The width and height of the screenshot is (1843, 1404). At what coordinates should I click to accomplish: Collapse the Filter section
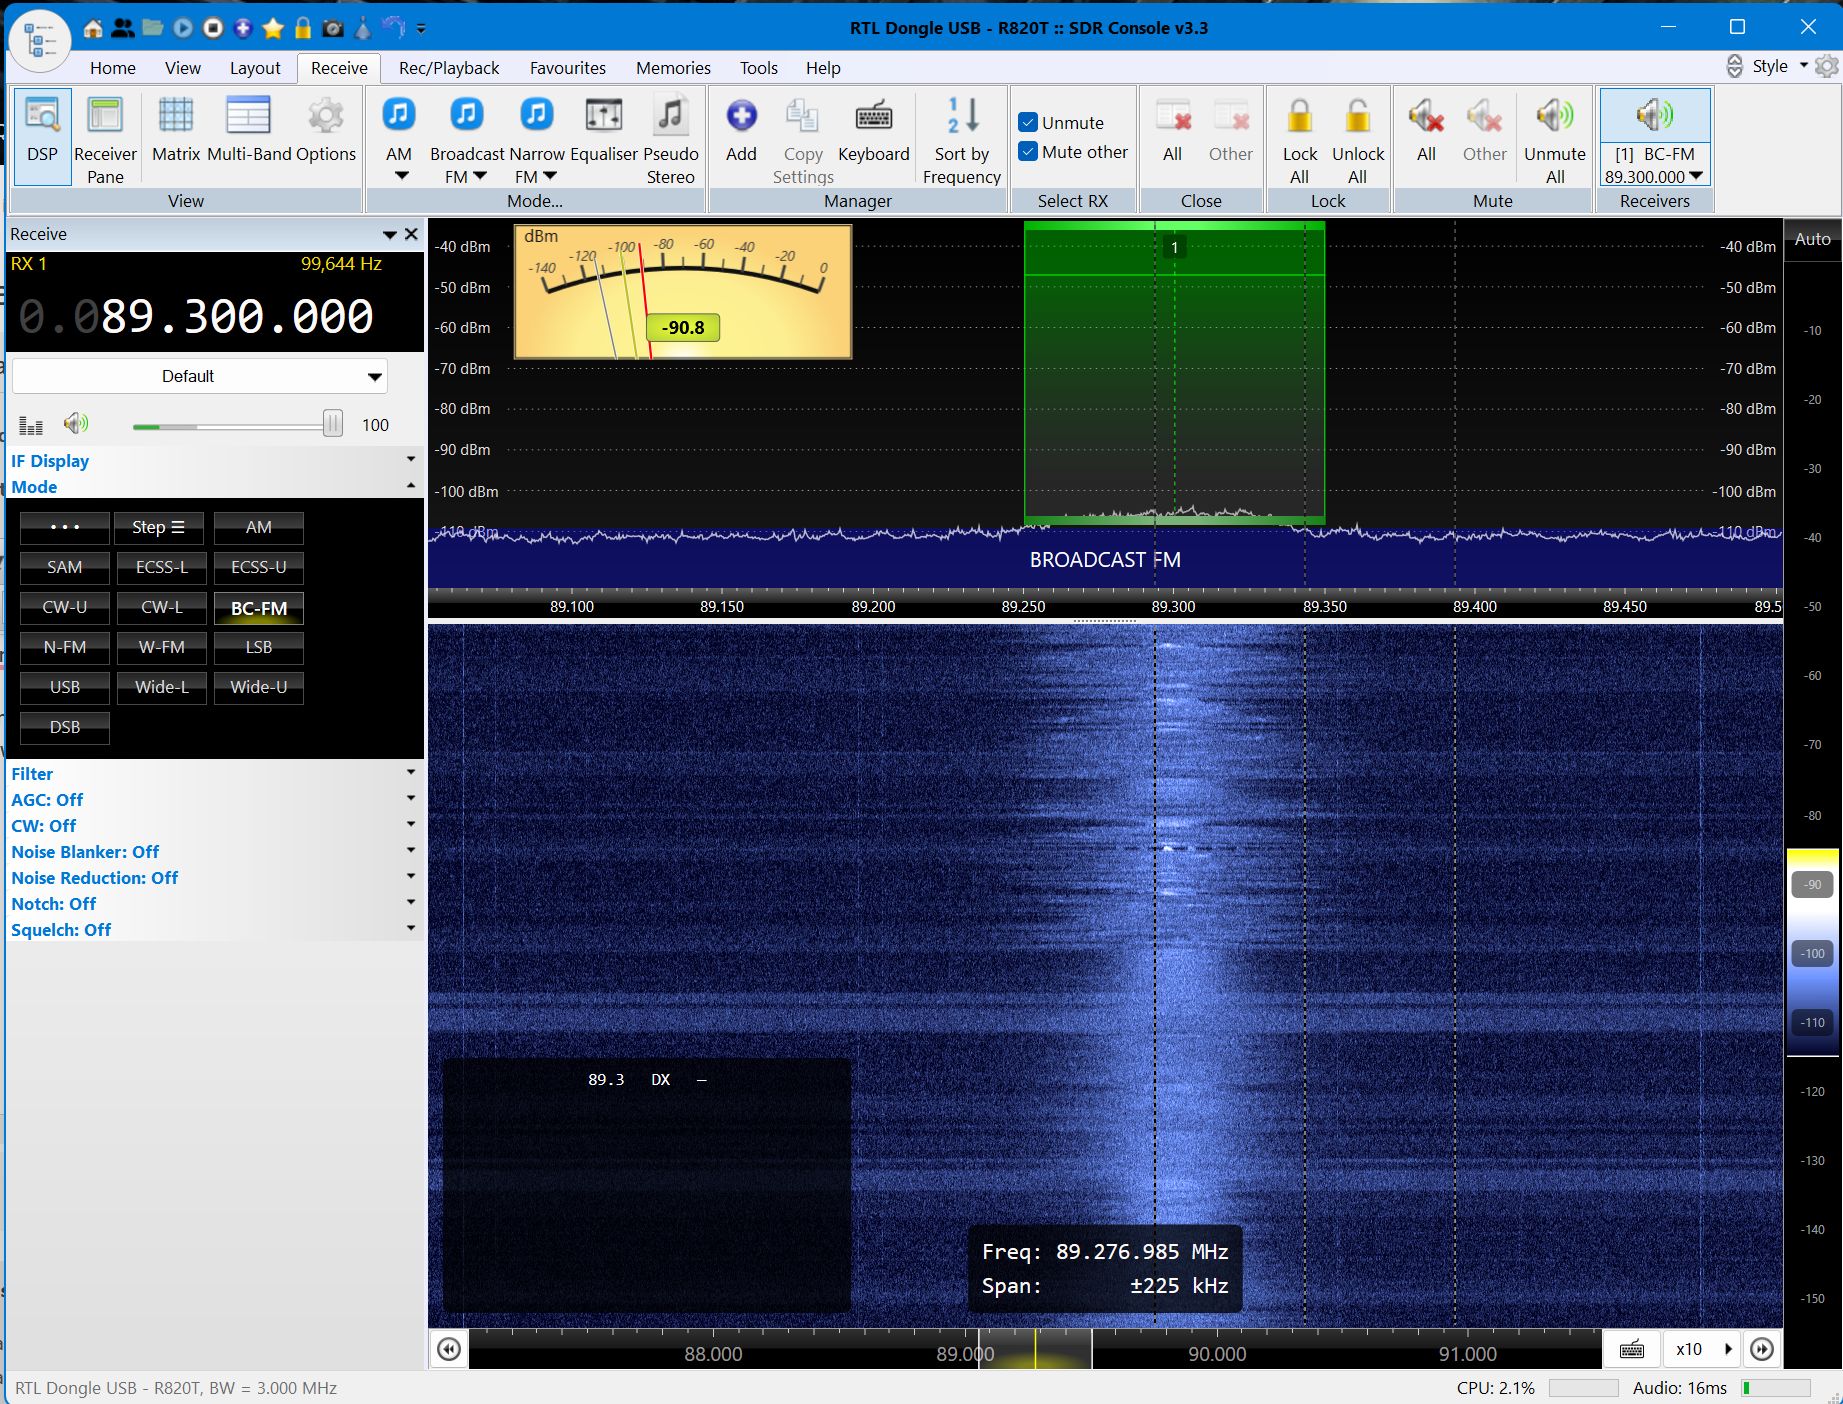tap(411, 773)
